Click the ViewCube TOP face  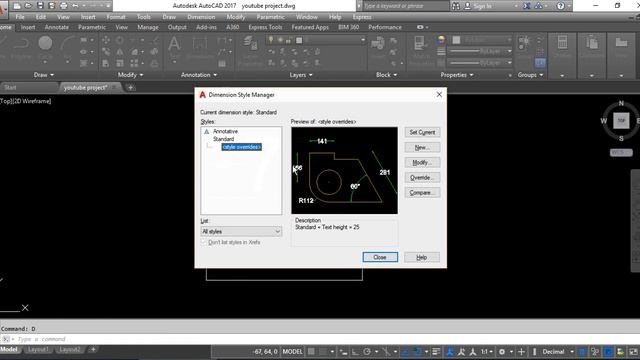(x=621, y=121)
